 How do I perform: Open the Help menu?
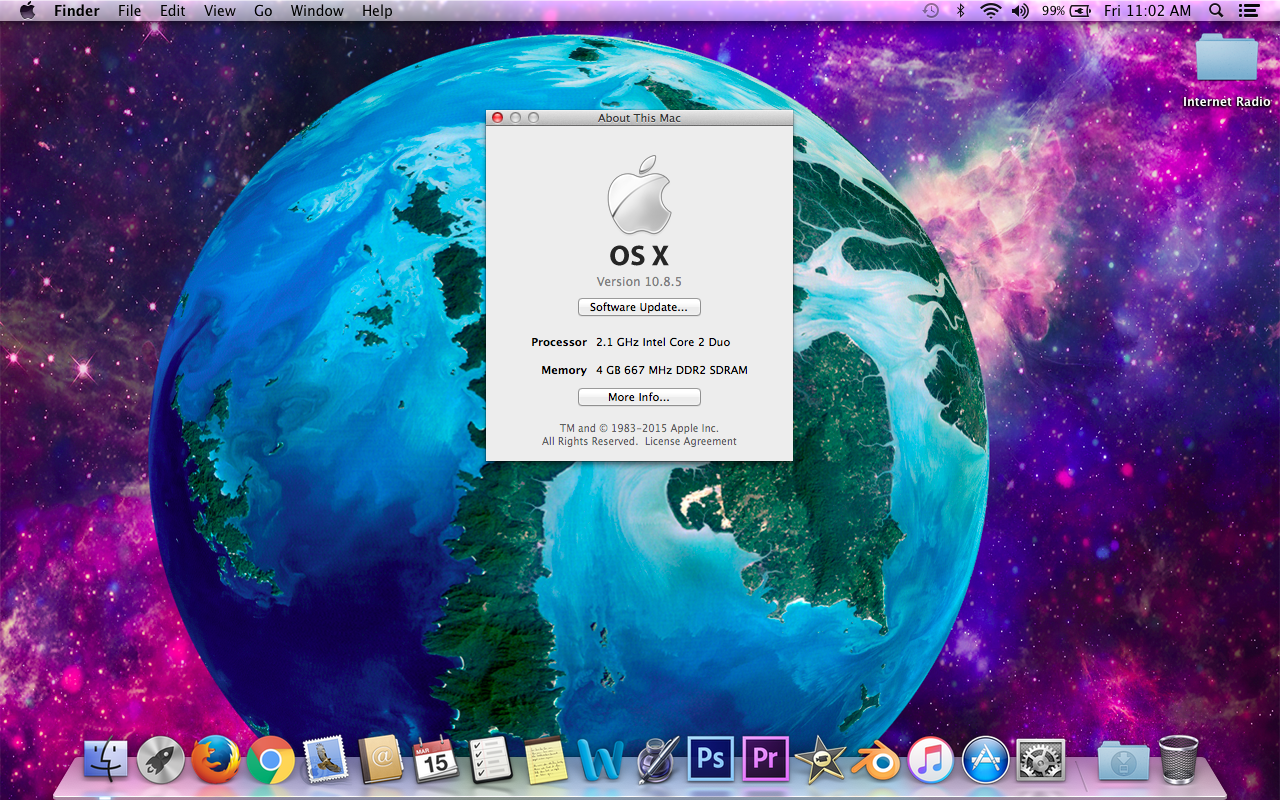pyautogui.click(x=377, y=11)
